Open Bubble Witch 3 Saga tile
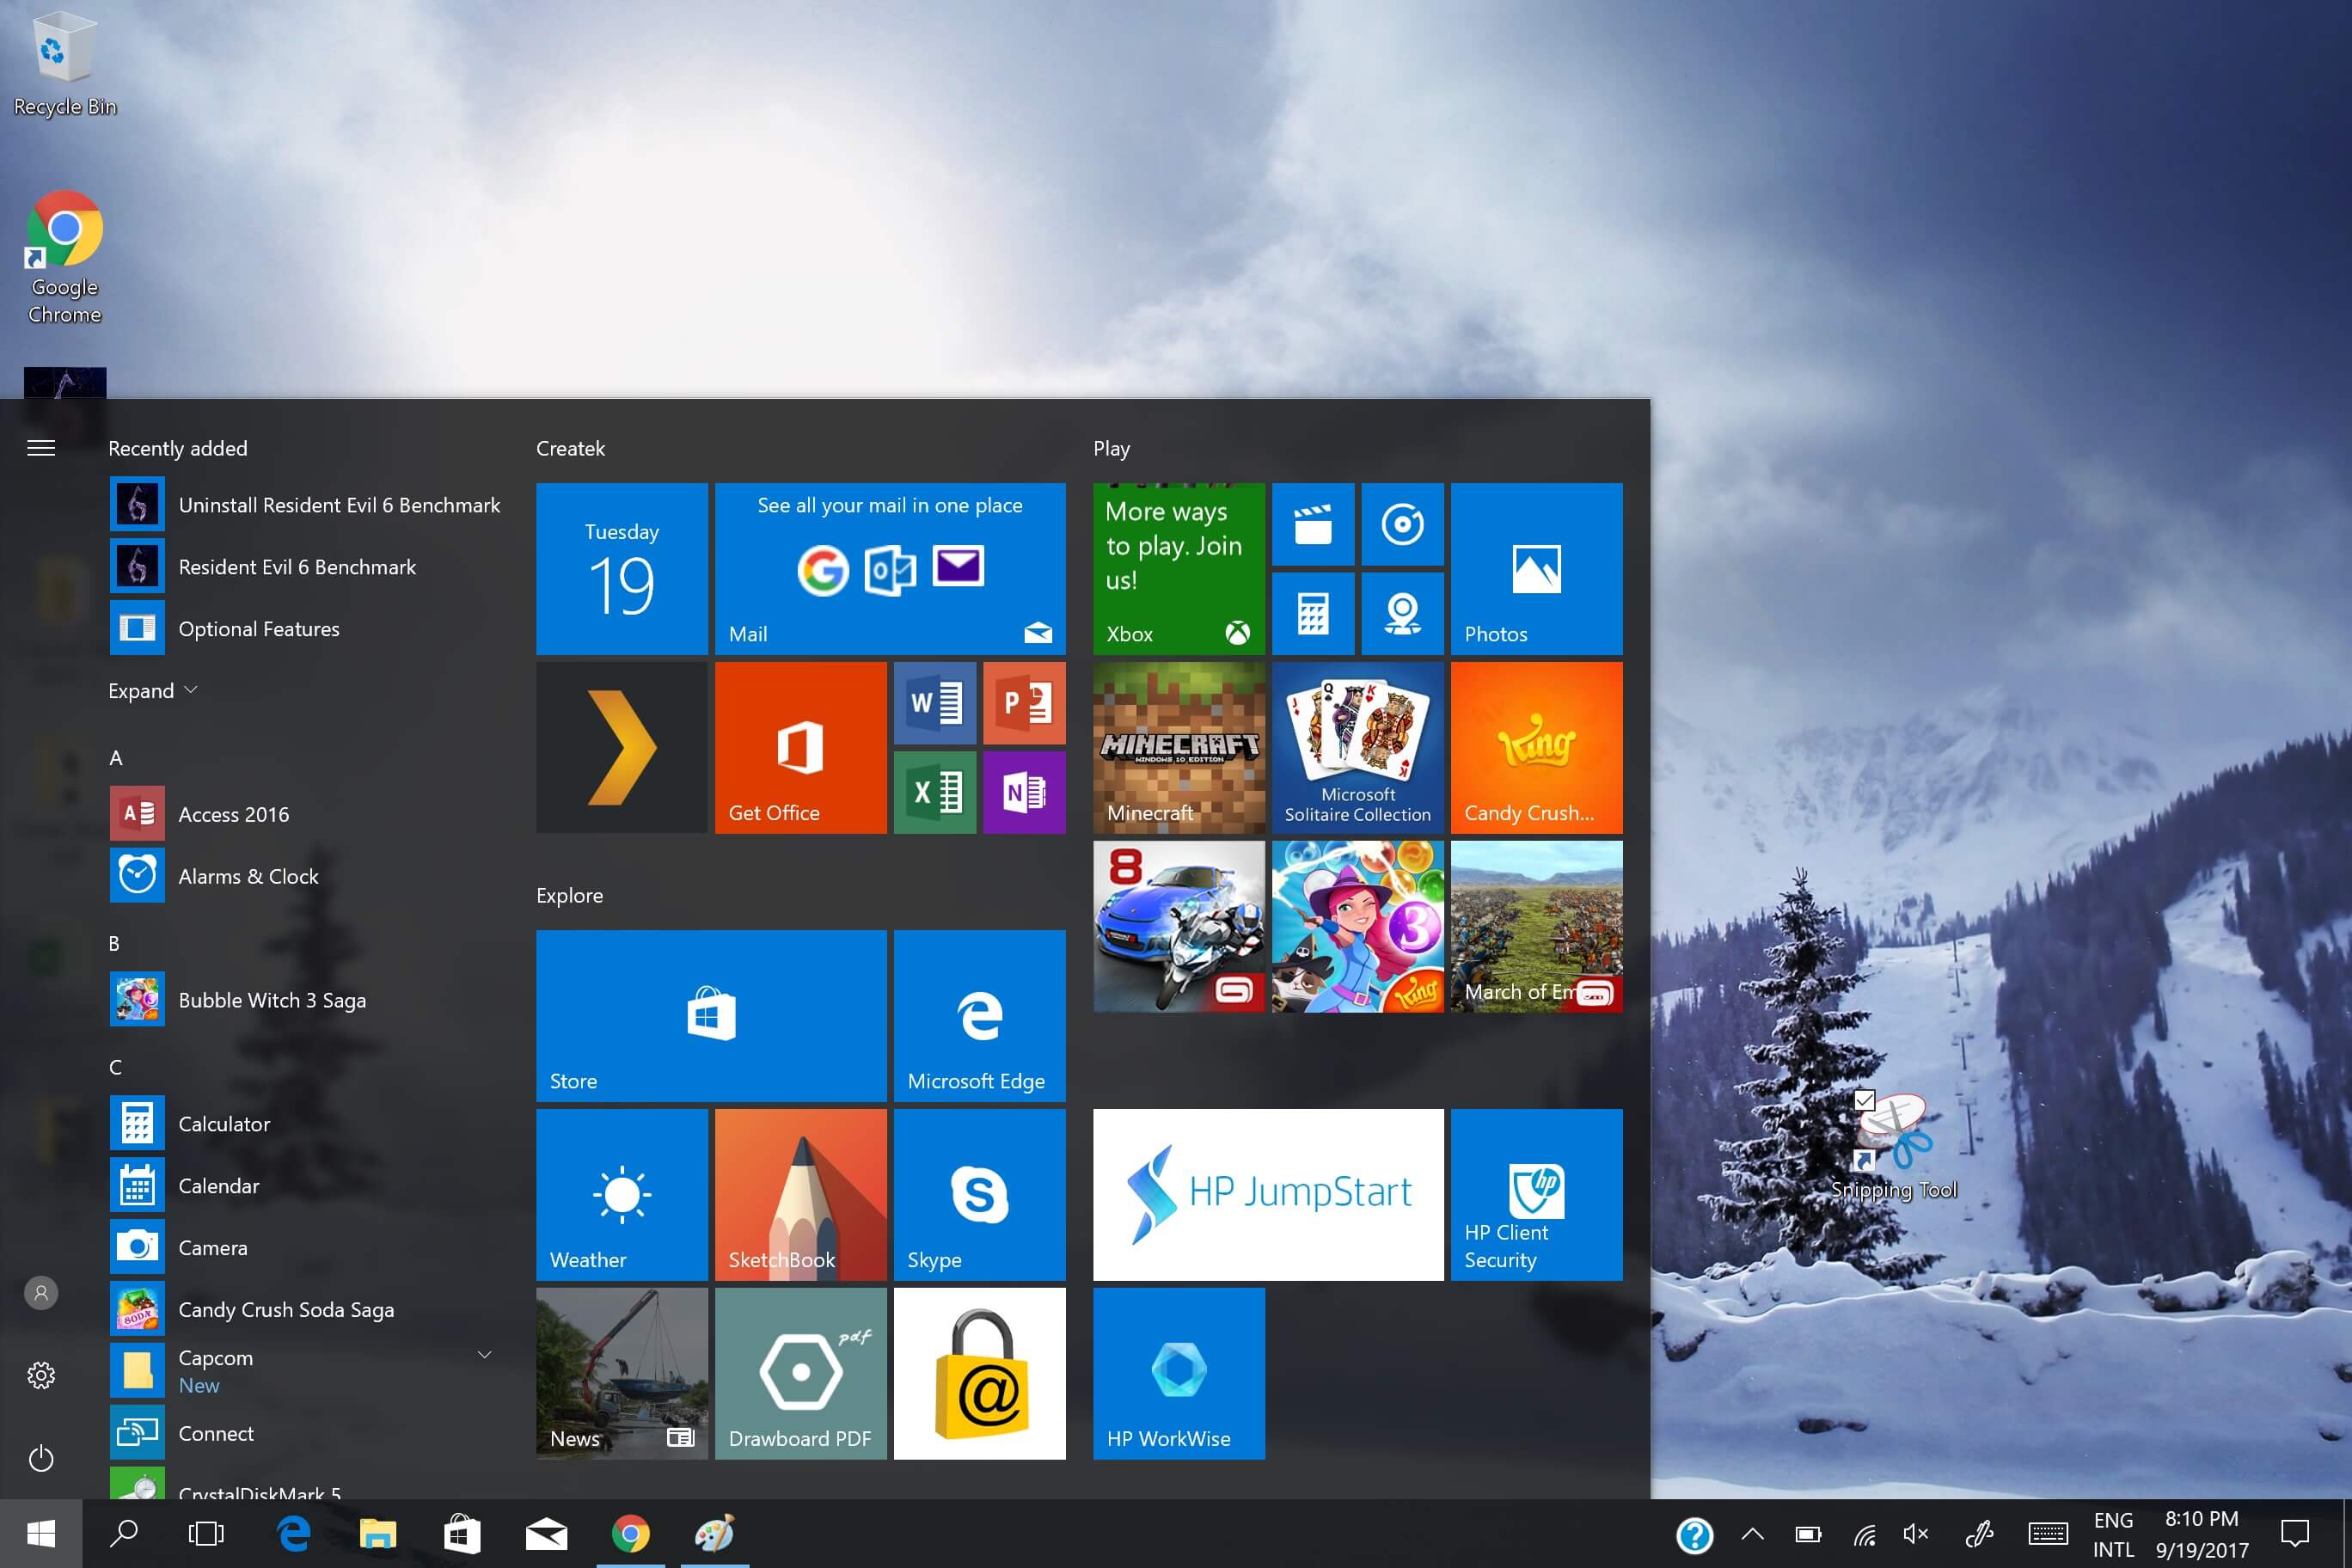 pos(1357,926)
